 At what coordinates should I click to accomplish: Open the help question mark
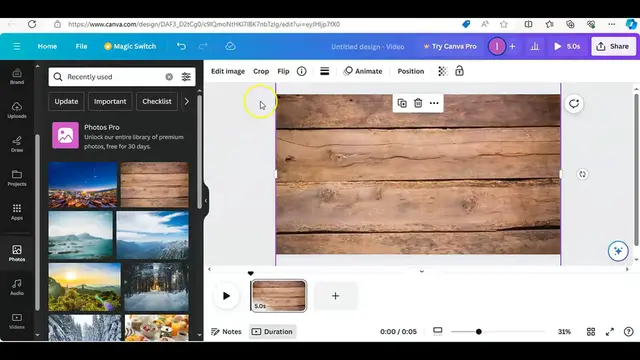(x=629, y=332)
